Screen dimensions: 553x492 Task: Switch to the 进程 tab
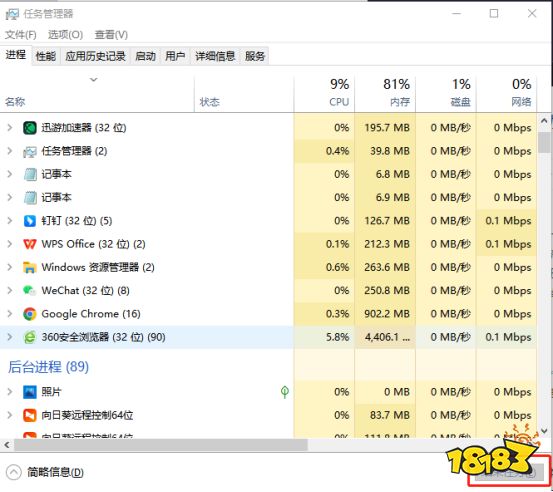tap(16, 55)
